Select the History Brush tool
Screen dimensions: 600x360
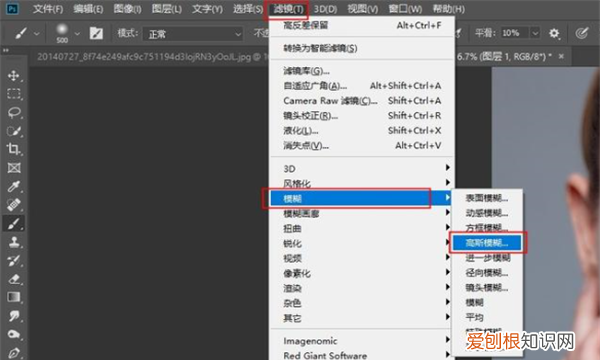[x=14, y=261]
